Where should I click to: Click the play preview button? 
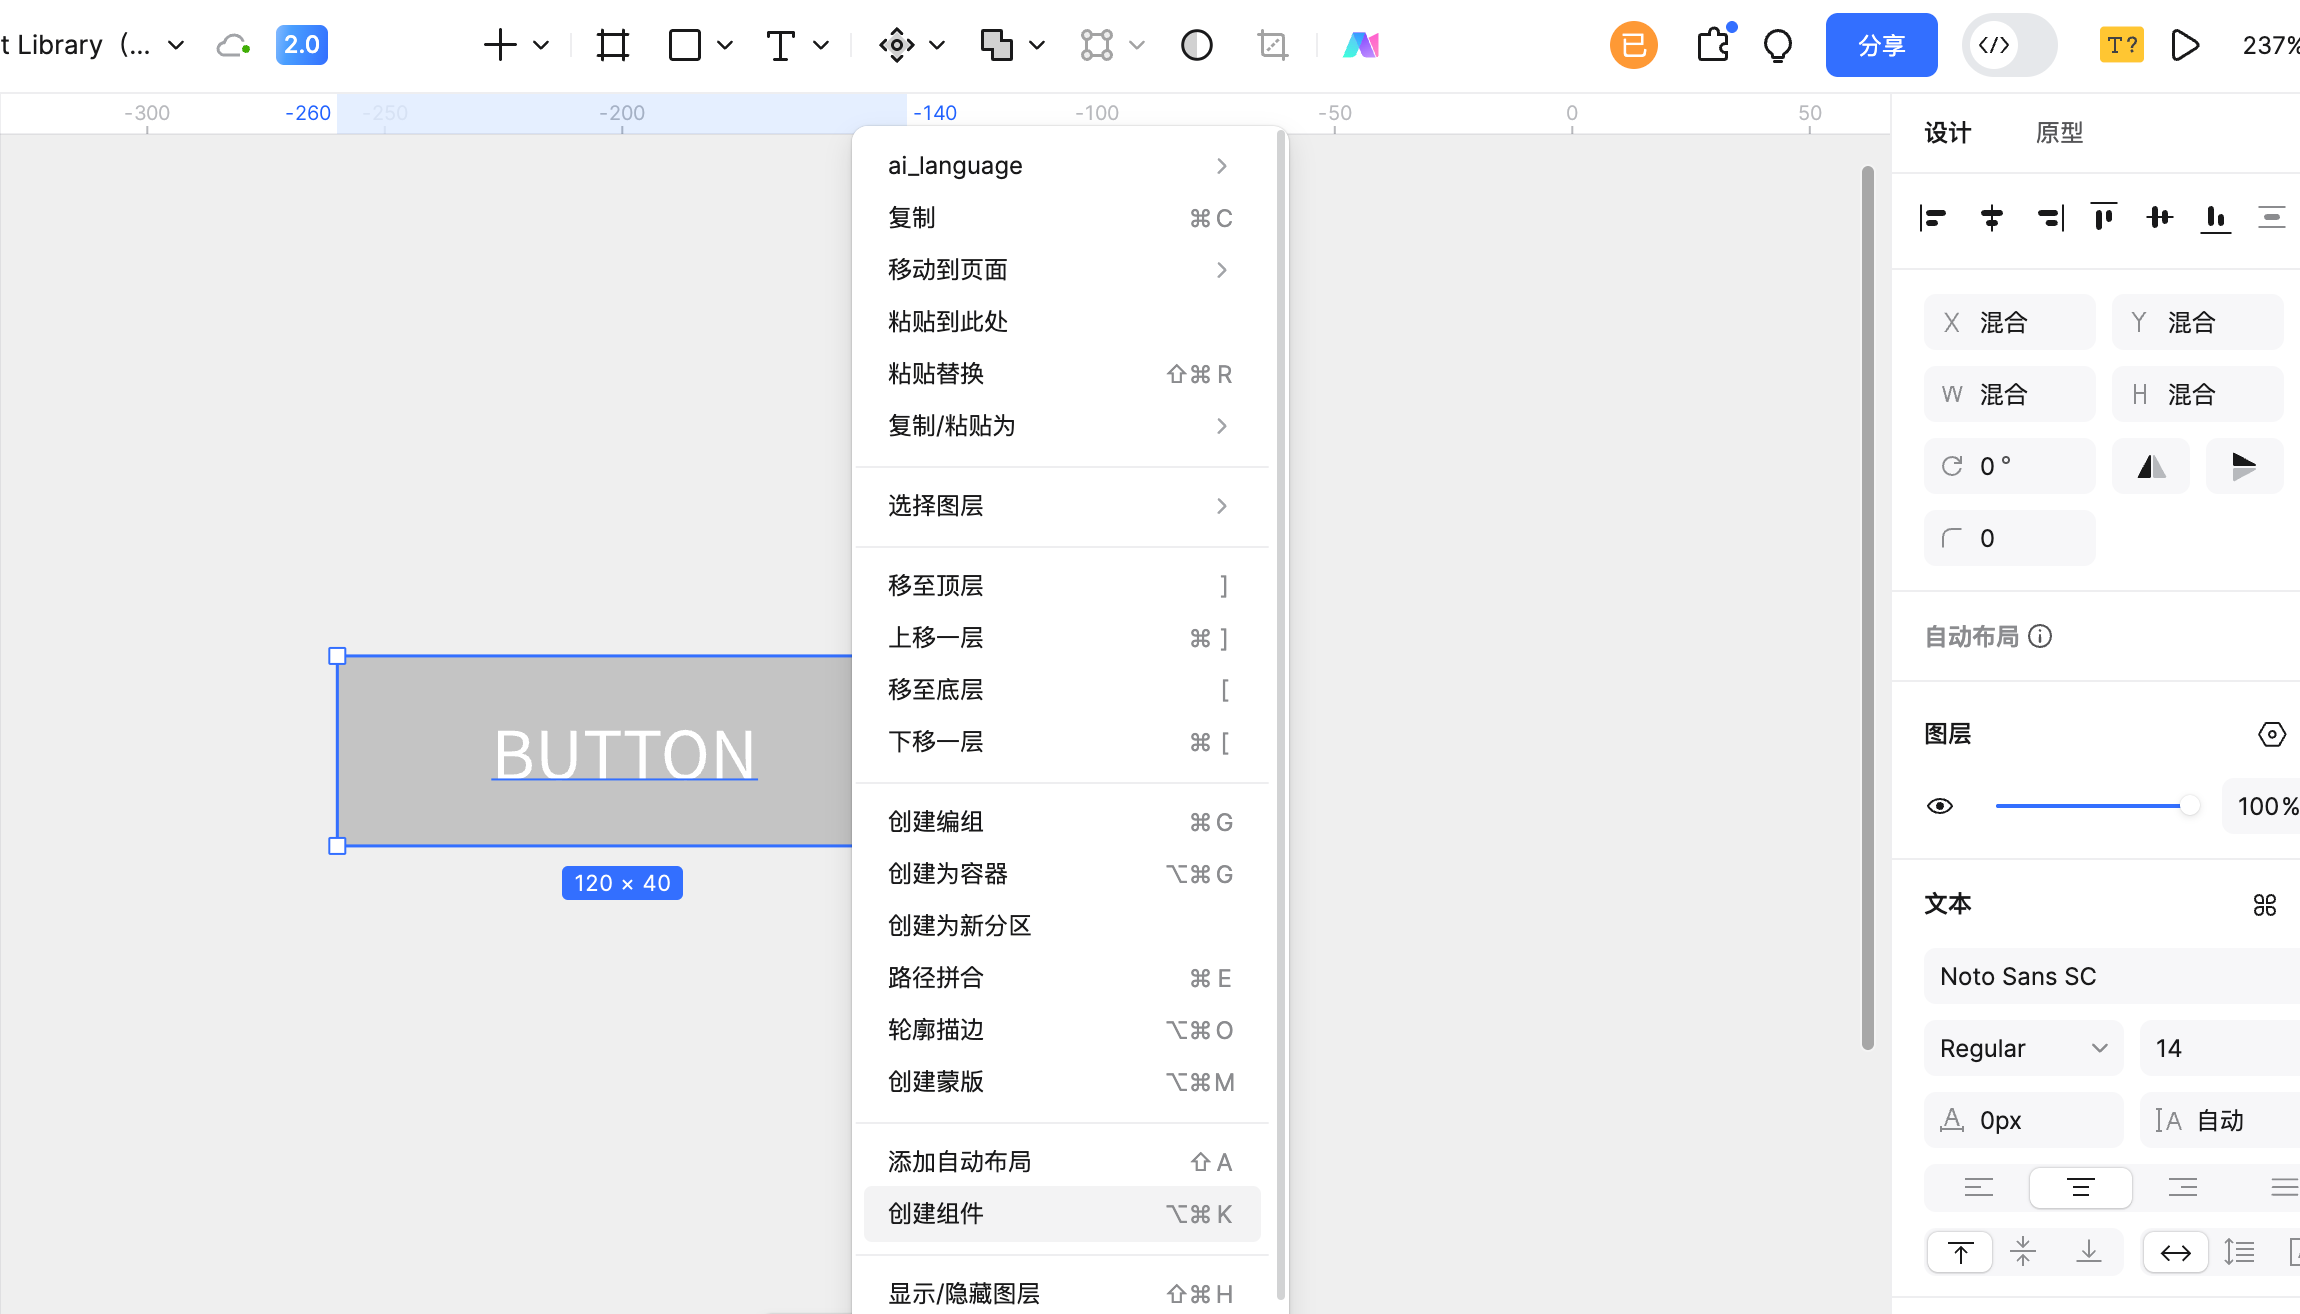pyautogui.click(x=2185, y=45)
